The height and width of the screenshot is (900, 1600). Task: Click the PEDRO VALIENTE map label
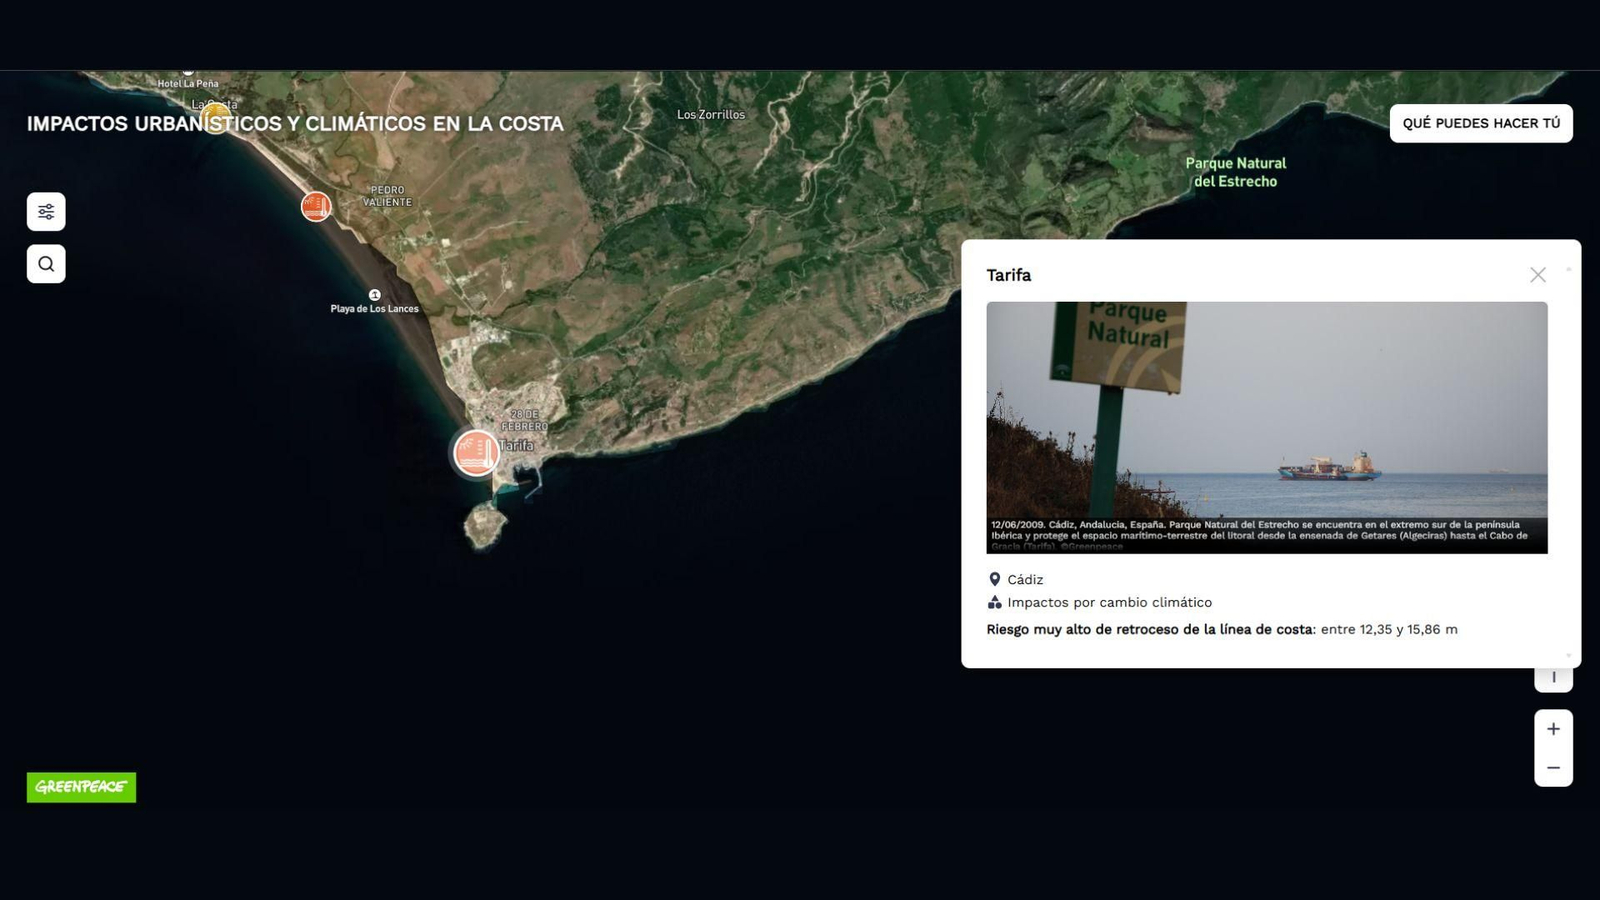(388, 196)
